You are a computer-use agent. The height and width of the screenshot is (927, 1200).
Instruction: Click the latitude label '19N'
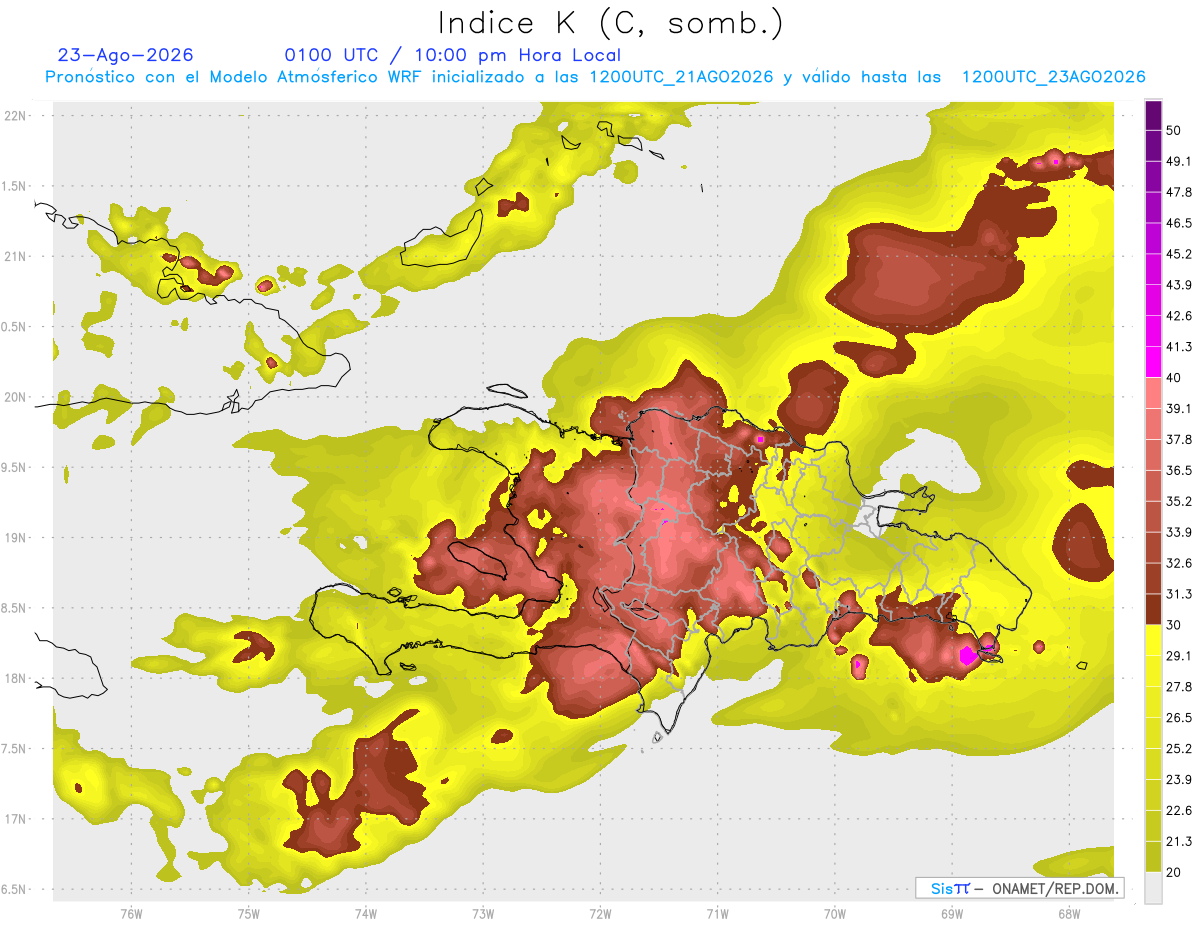[15, 538]
